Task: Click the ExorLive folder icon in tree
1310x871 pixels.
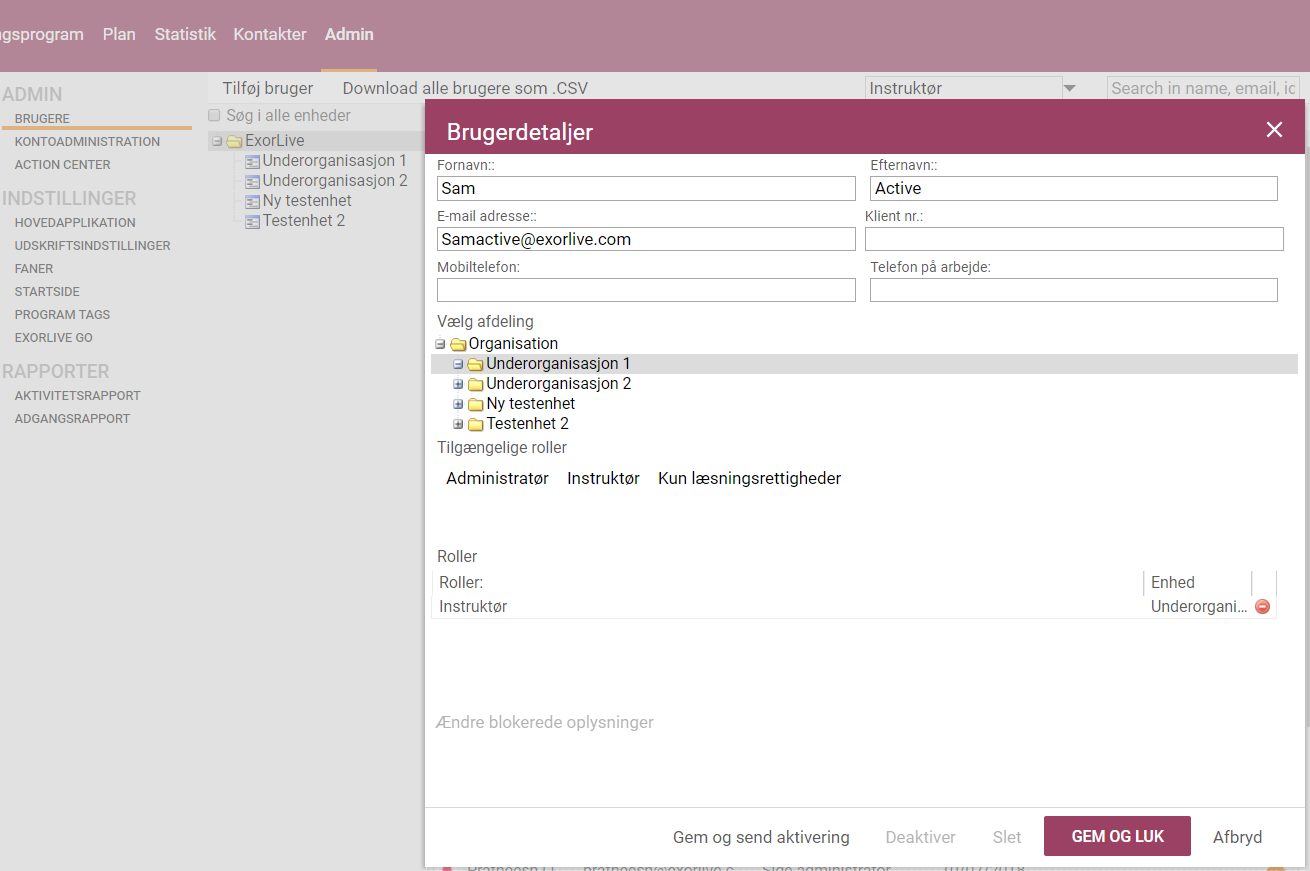Action: tap(235, 141)
